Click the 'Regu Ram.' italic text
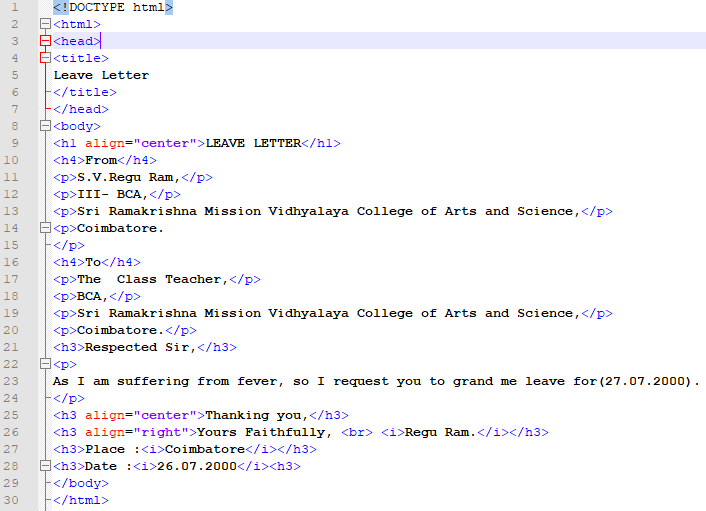Screen dimensions: 706x511 [440, 432]
